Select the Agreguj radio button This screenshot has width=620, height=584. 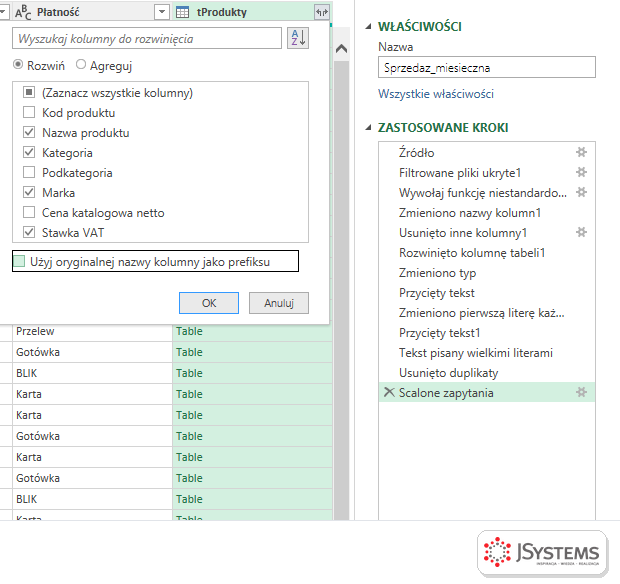coord(81,64)
